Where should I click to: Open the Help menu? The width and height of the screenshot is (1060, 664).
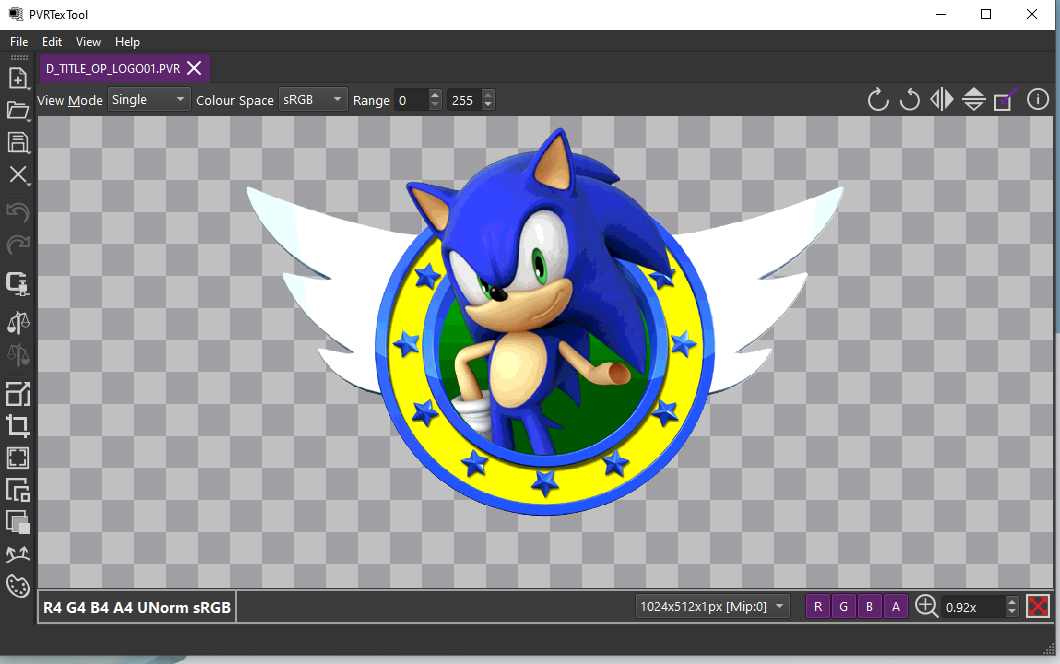tap(127, 42)
